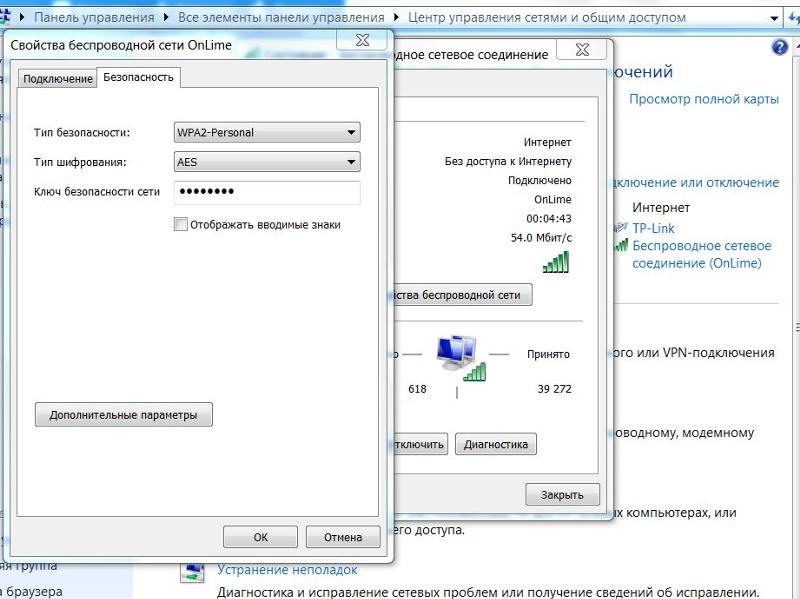Click the Устранение неполадок icon
The width and height of the screenshot is (800, 599).
point(192,572)
